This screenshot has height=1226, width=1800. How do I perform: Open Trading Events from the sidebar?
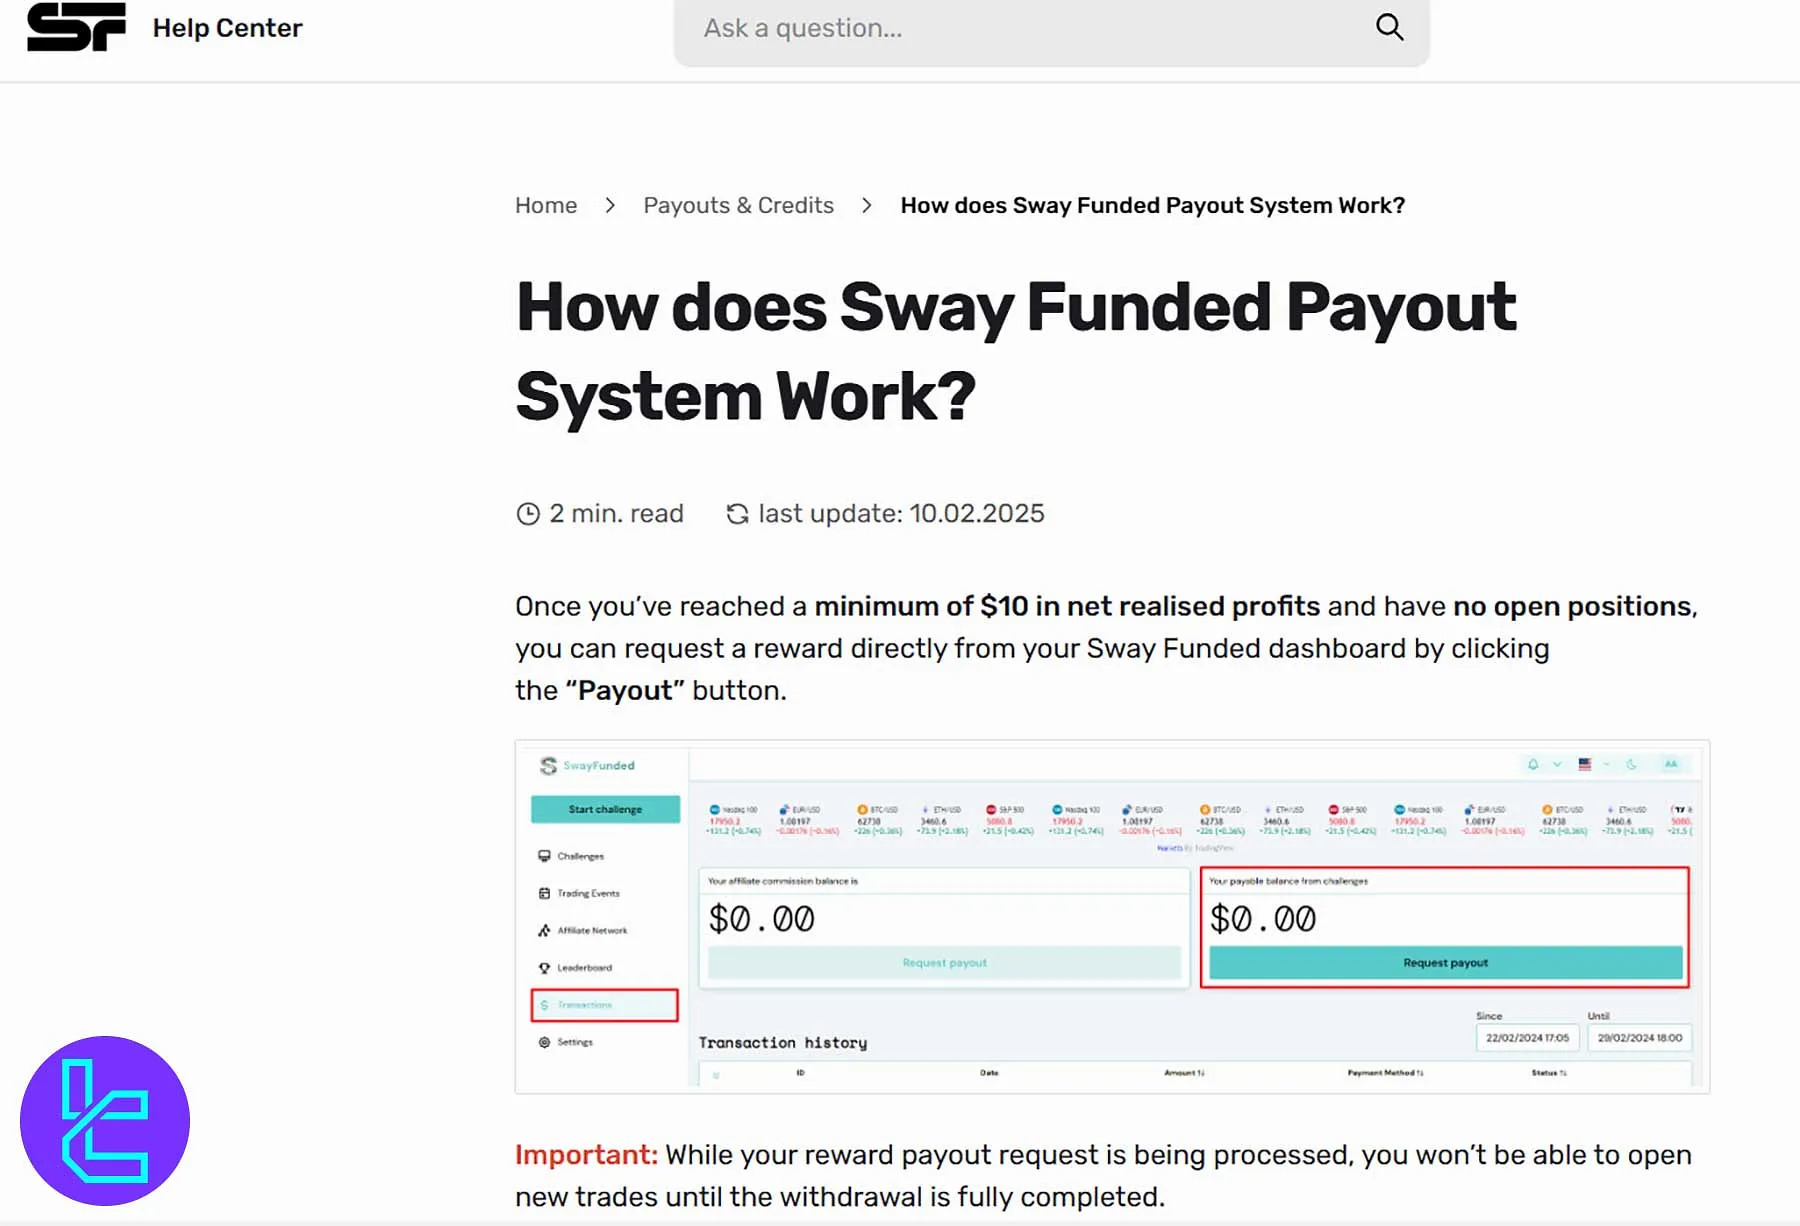pos(545,893)
